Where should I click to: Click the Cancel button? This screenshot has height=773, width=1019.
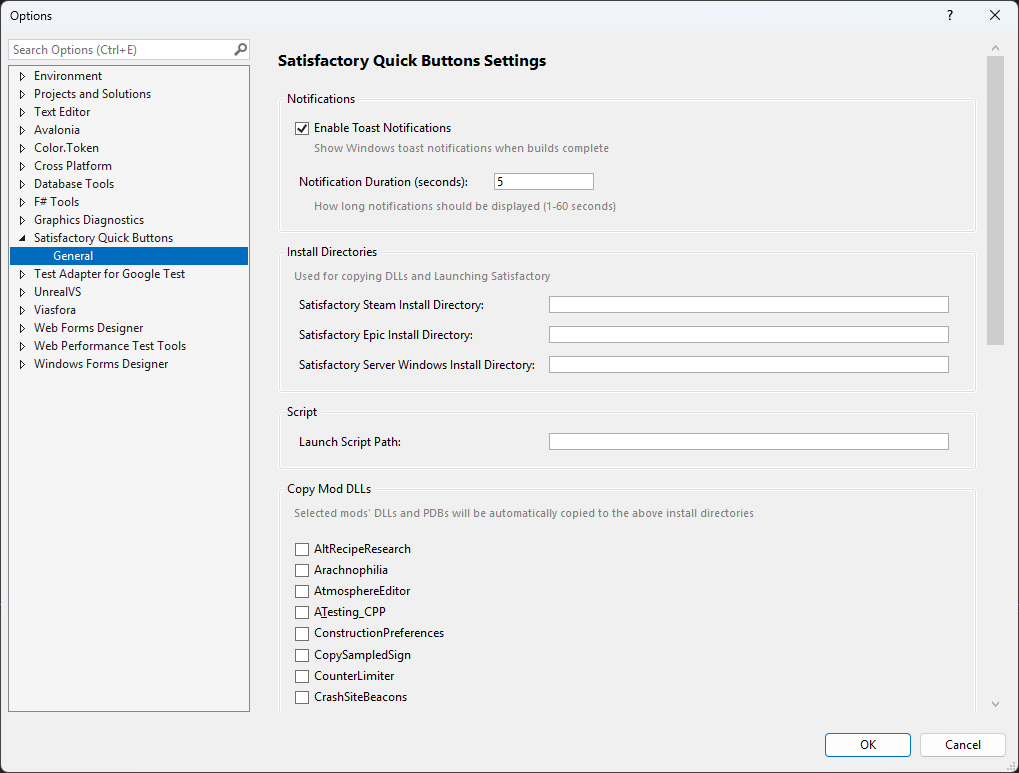pyautogui.click(x=963, y=745)
